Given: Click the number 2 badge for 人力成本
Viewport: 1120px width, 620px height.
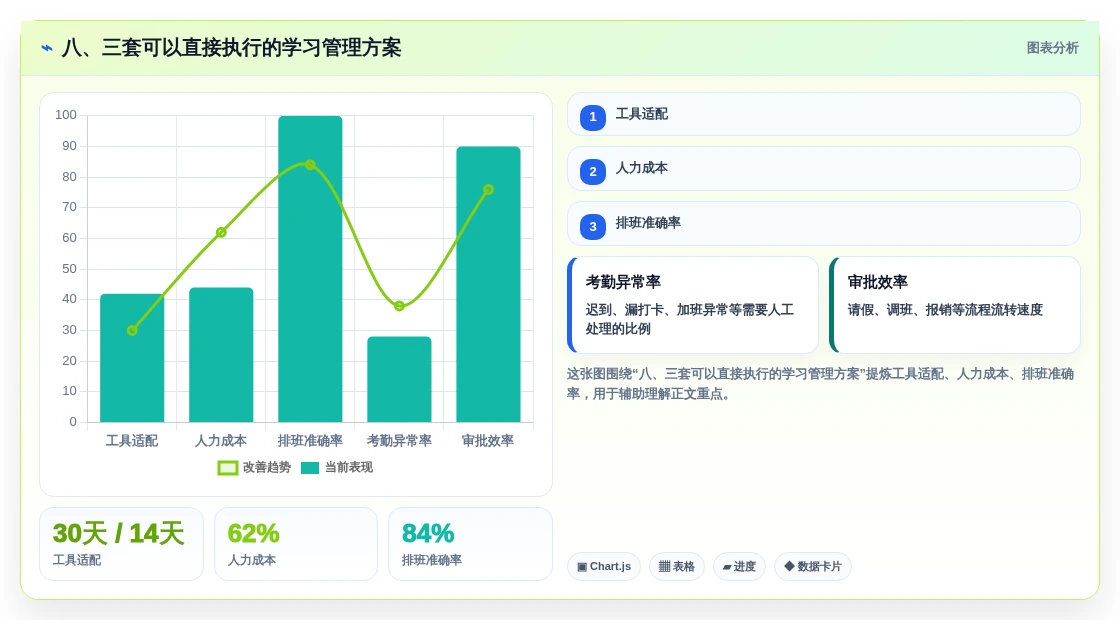Looking at the screenshot, I should 593,171.
